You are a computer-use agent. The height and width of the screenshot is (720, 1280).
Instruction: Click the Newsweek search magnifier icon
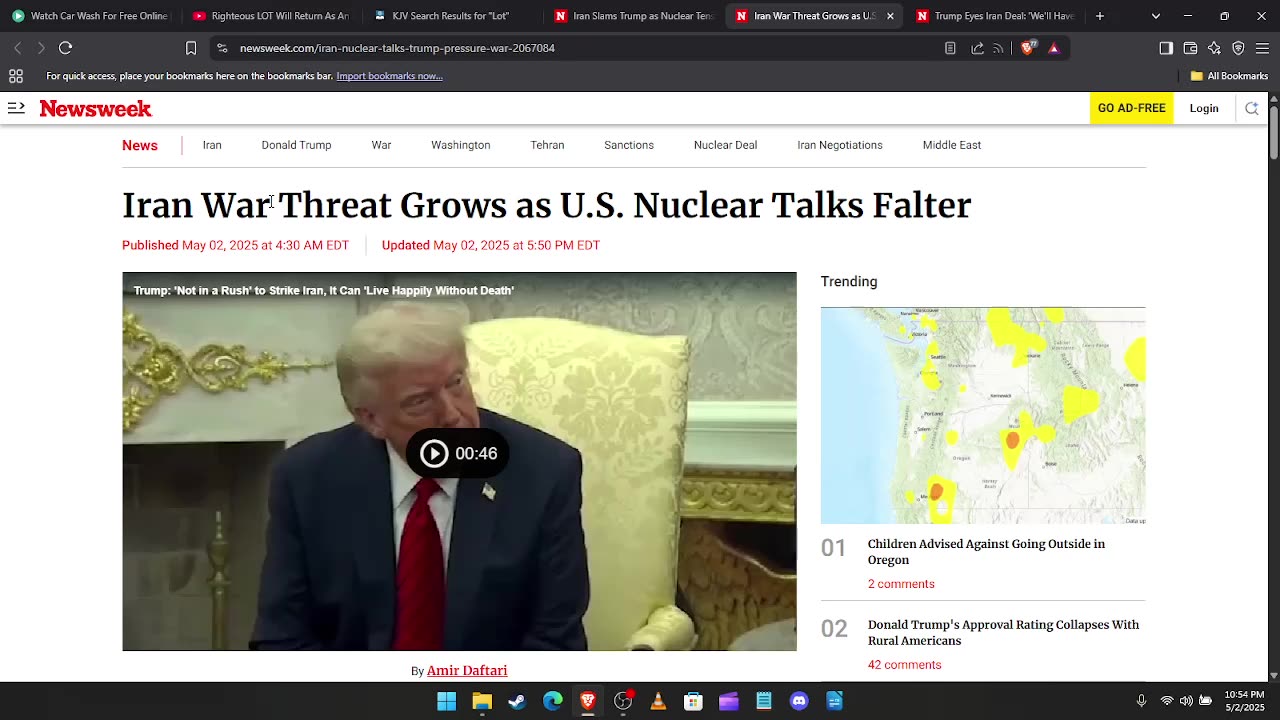[x=1251, y=108]
